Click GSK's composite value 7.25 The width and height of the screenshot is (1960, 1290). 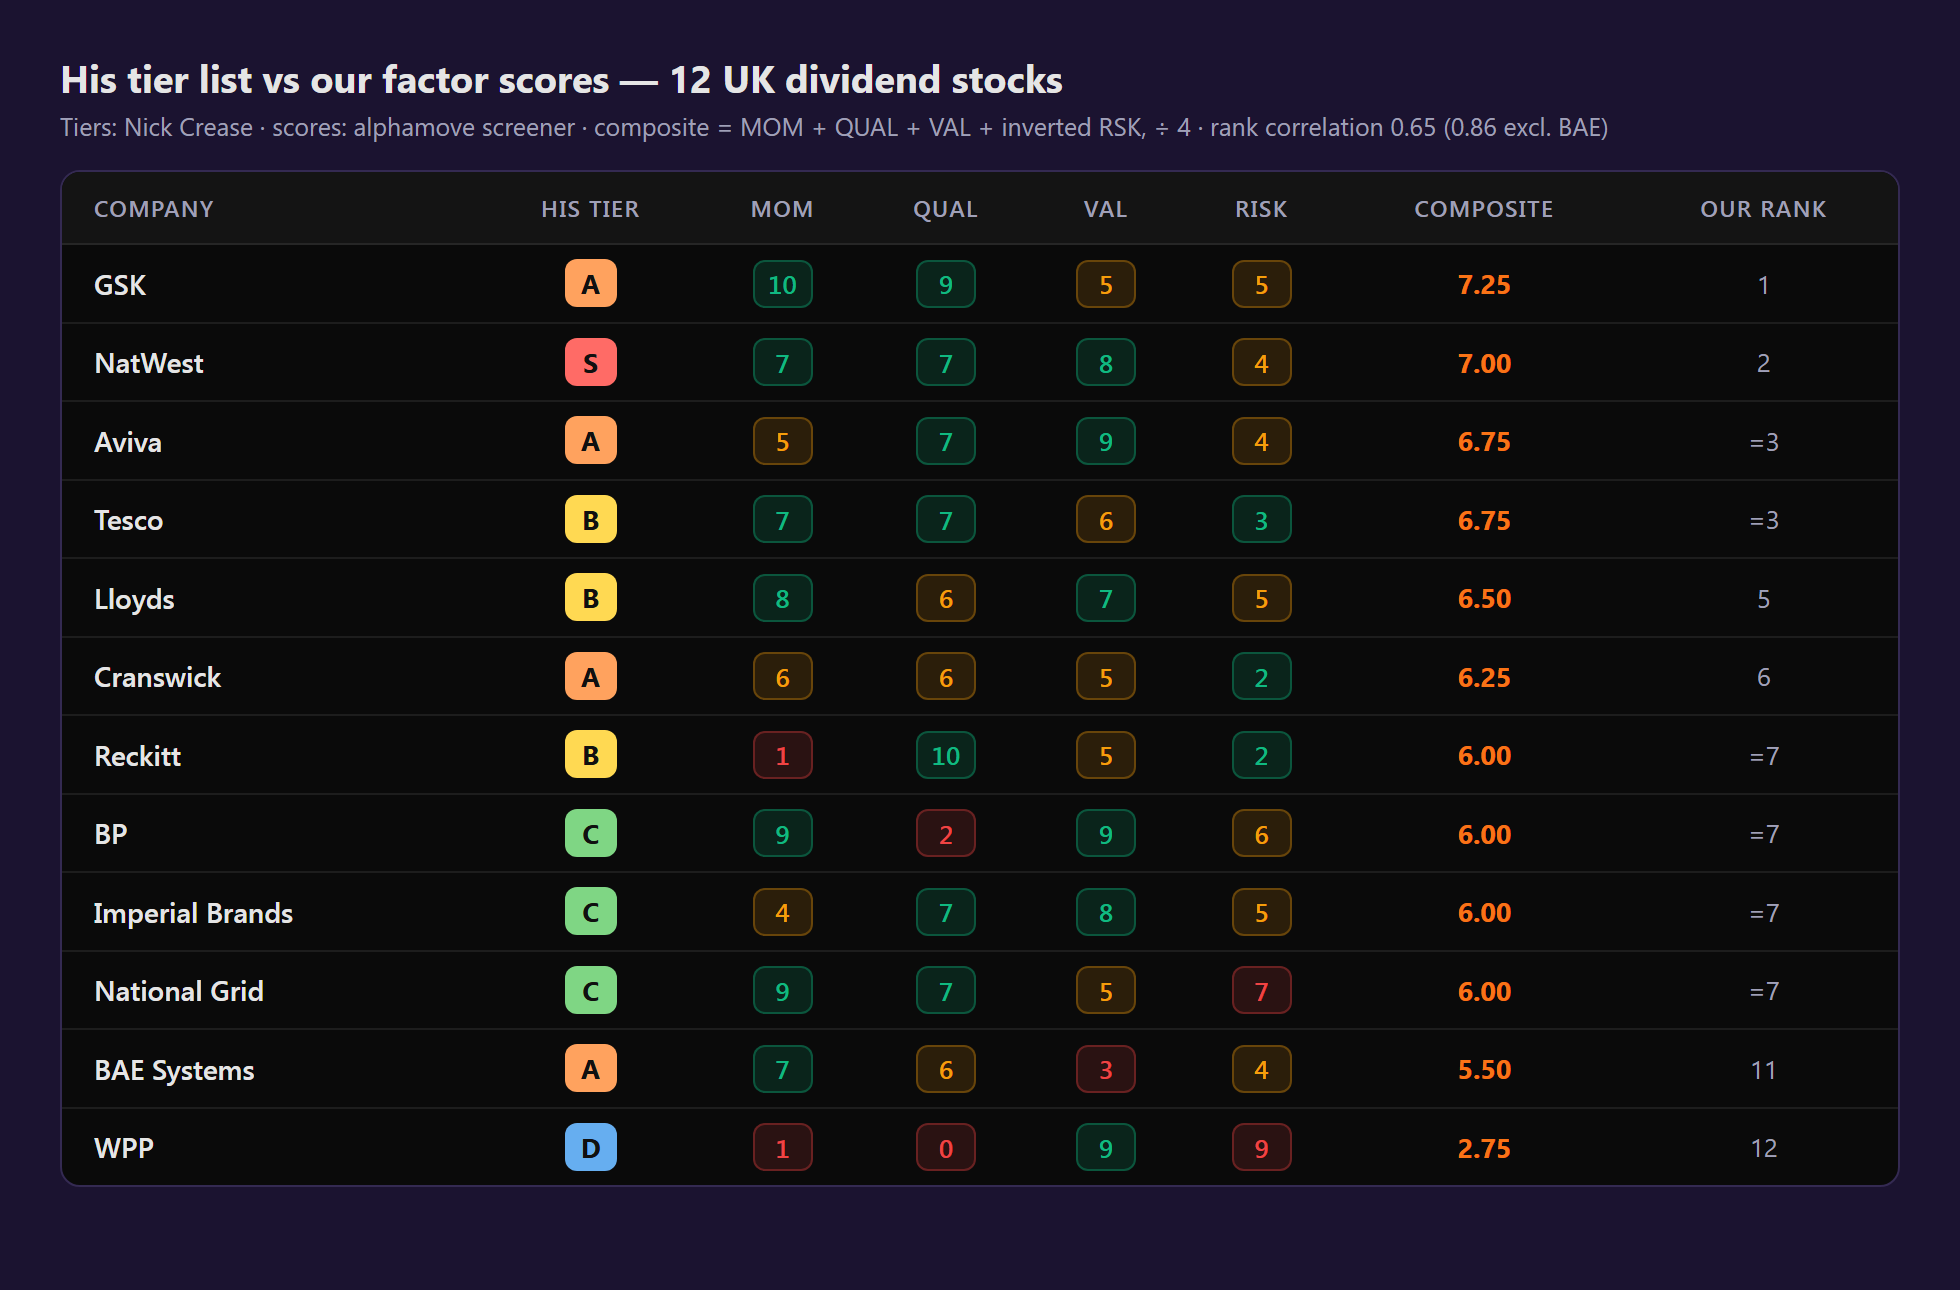(x=1484, y=285)
